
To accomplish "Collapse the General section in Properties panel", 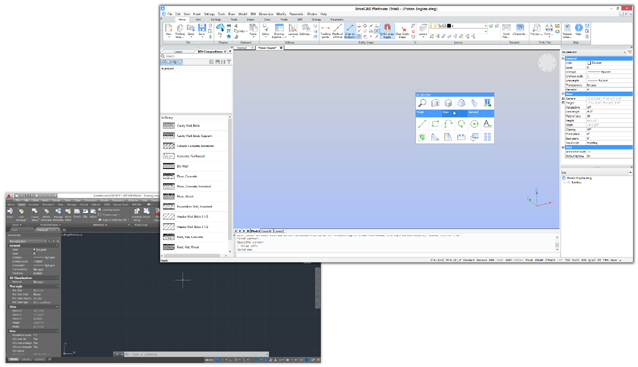I will [564, 59].
